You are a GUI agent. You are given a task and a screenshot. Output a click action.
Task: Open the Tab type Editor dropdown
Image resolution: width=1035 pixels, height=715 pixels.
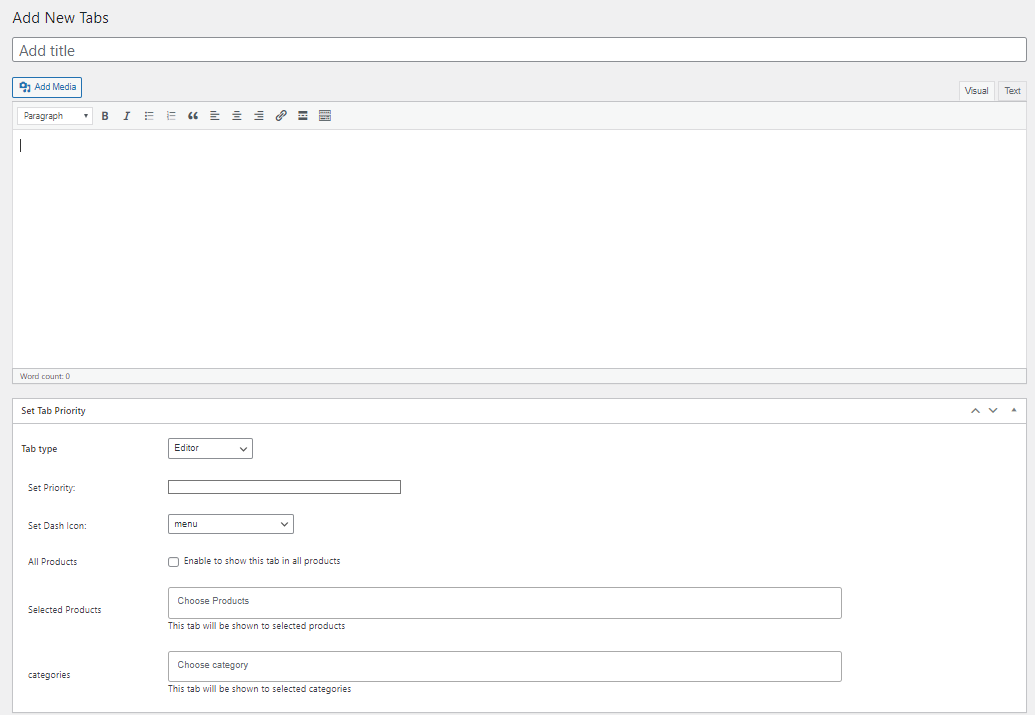pyautogui.click(x=210, y=448)
